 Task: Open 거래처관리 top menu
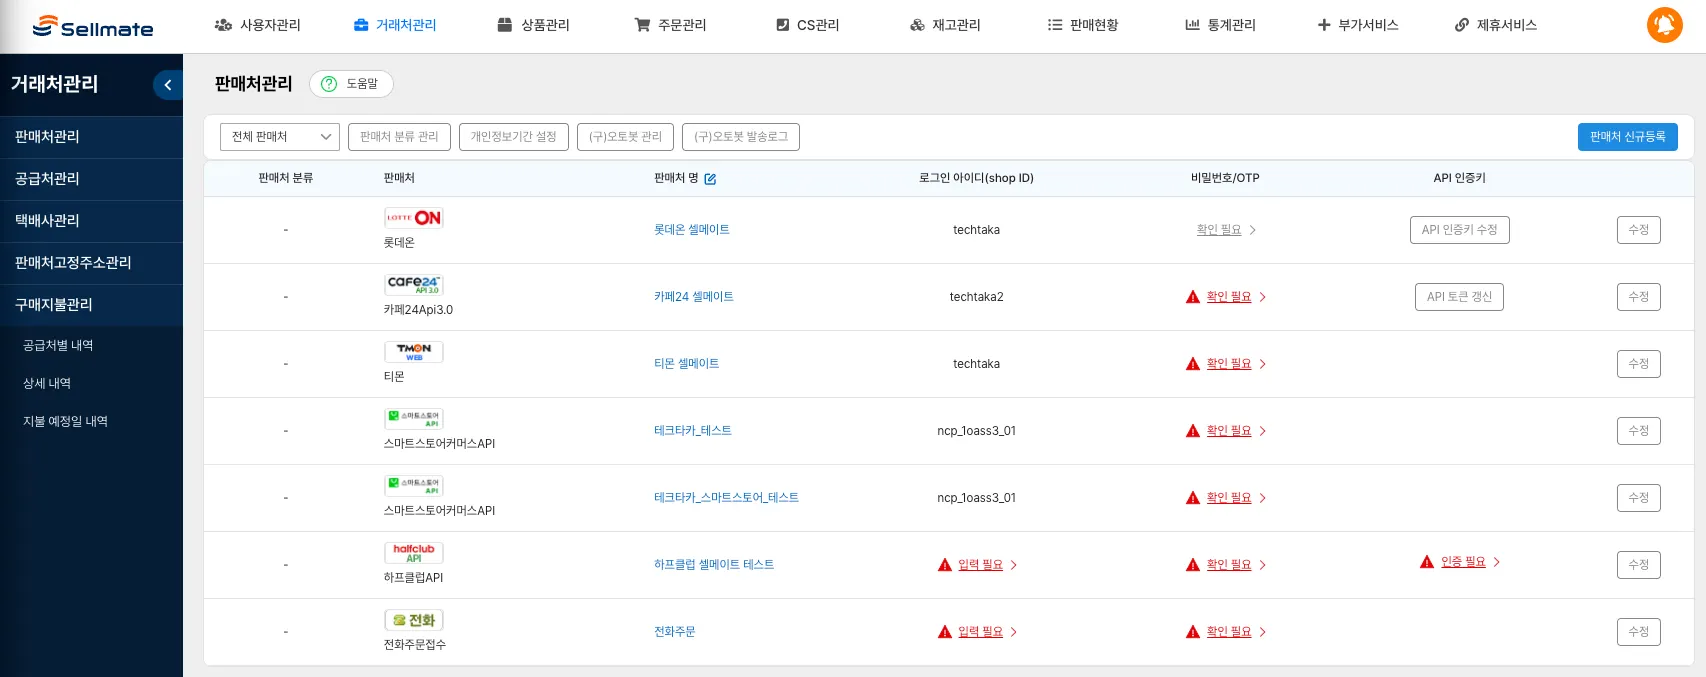pos(395,25)
